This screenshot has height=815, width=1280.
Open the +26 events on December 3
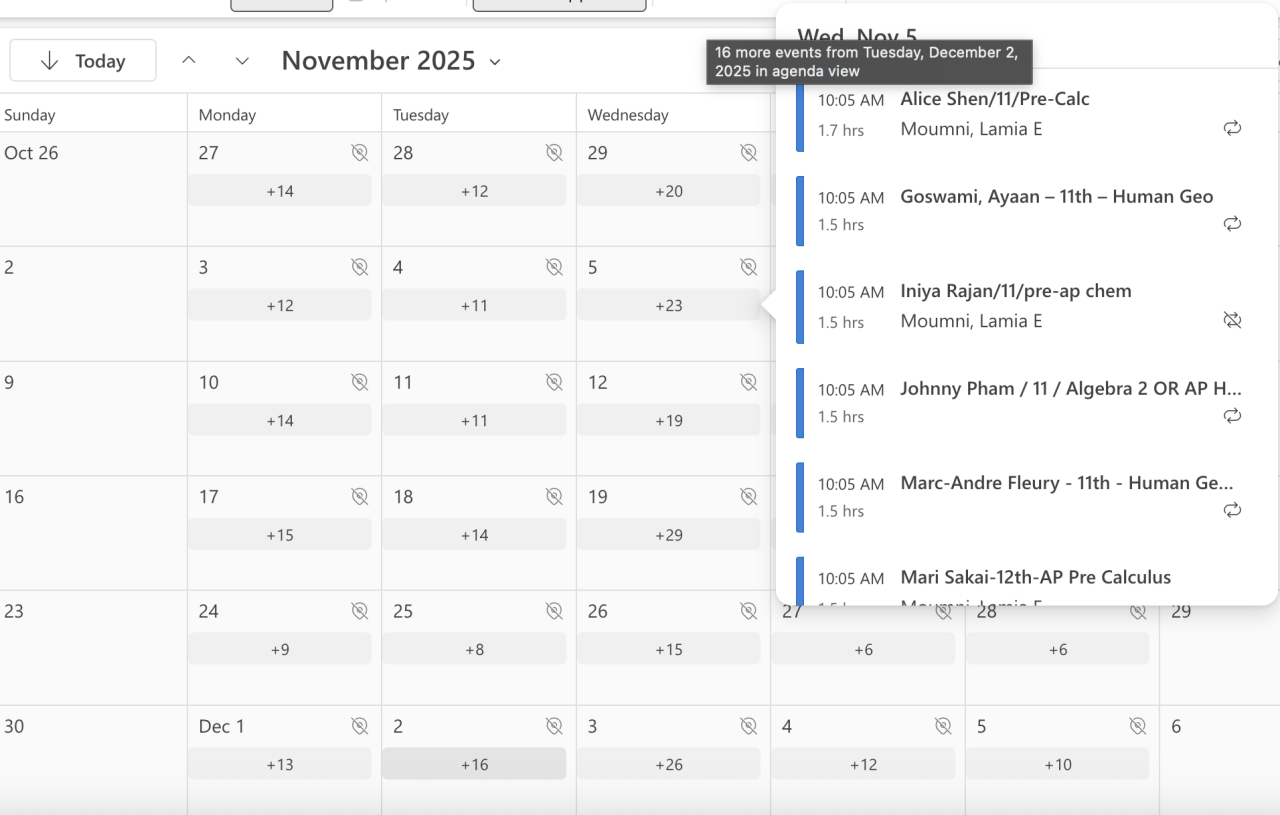[x=669, y=764]
